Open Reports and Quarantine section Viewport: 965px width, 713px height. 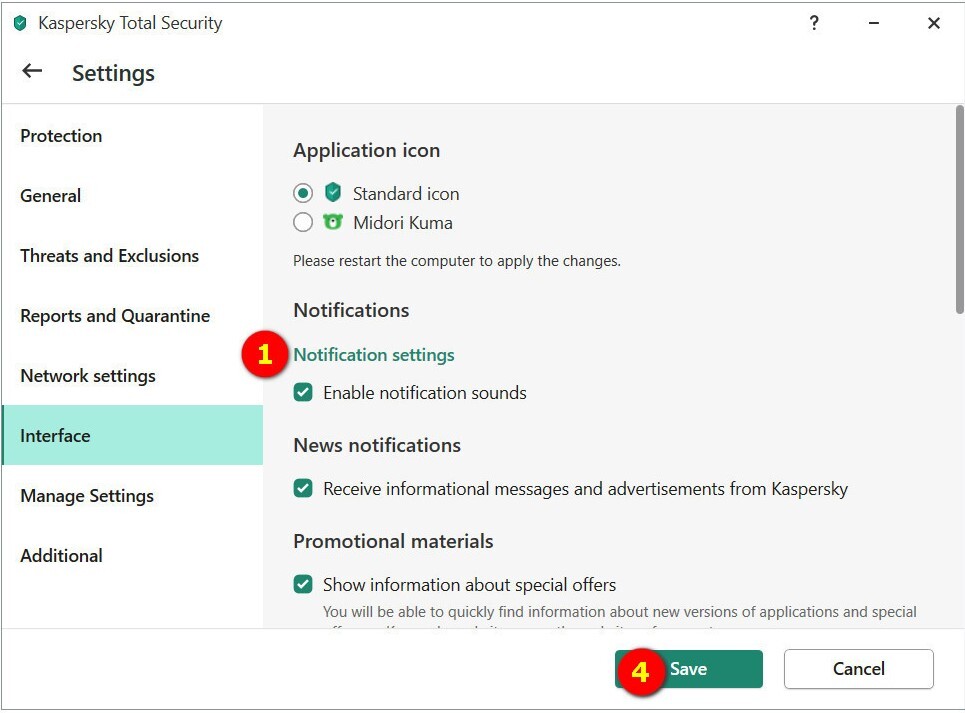pyautogui.click(x=132, y=316)
